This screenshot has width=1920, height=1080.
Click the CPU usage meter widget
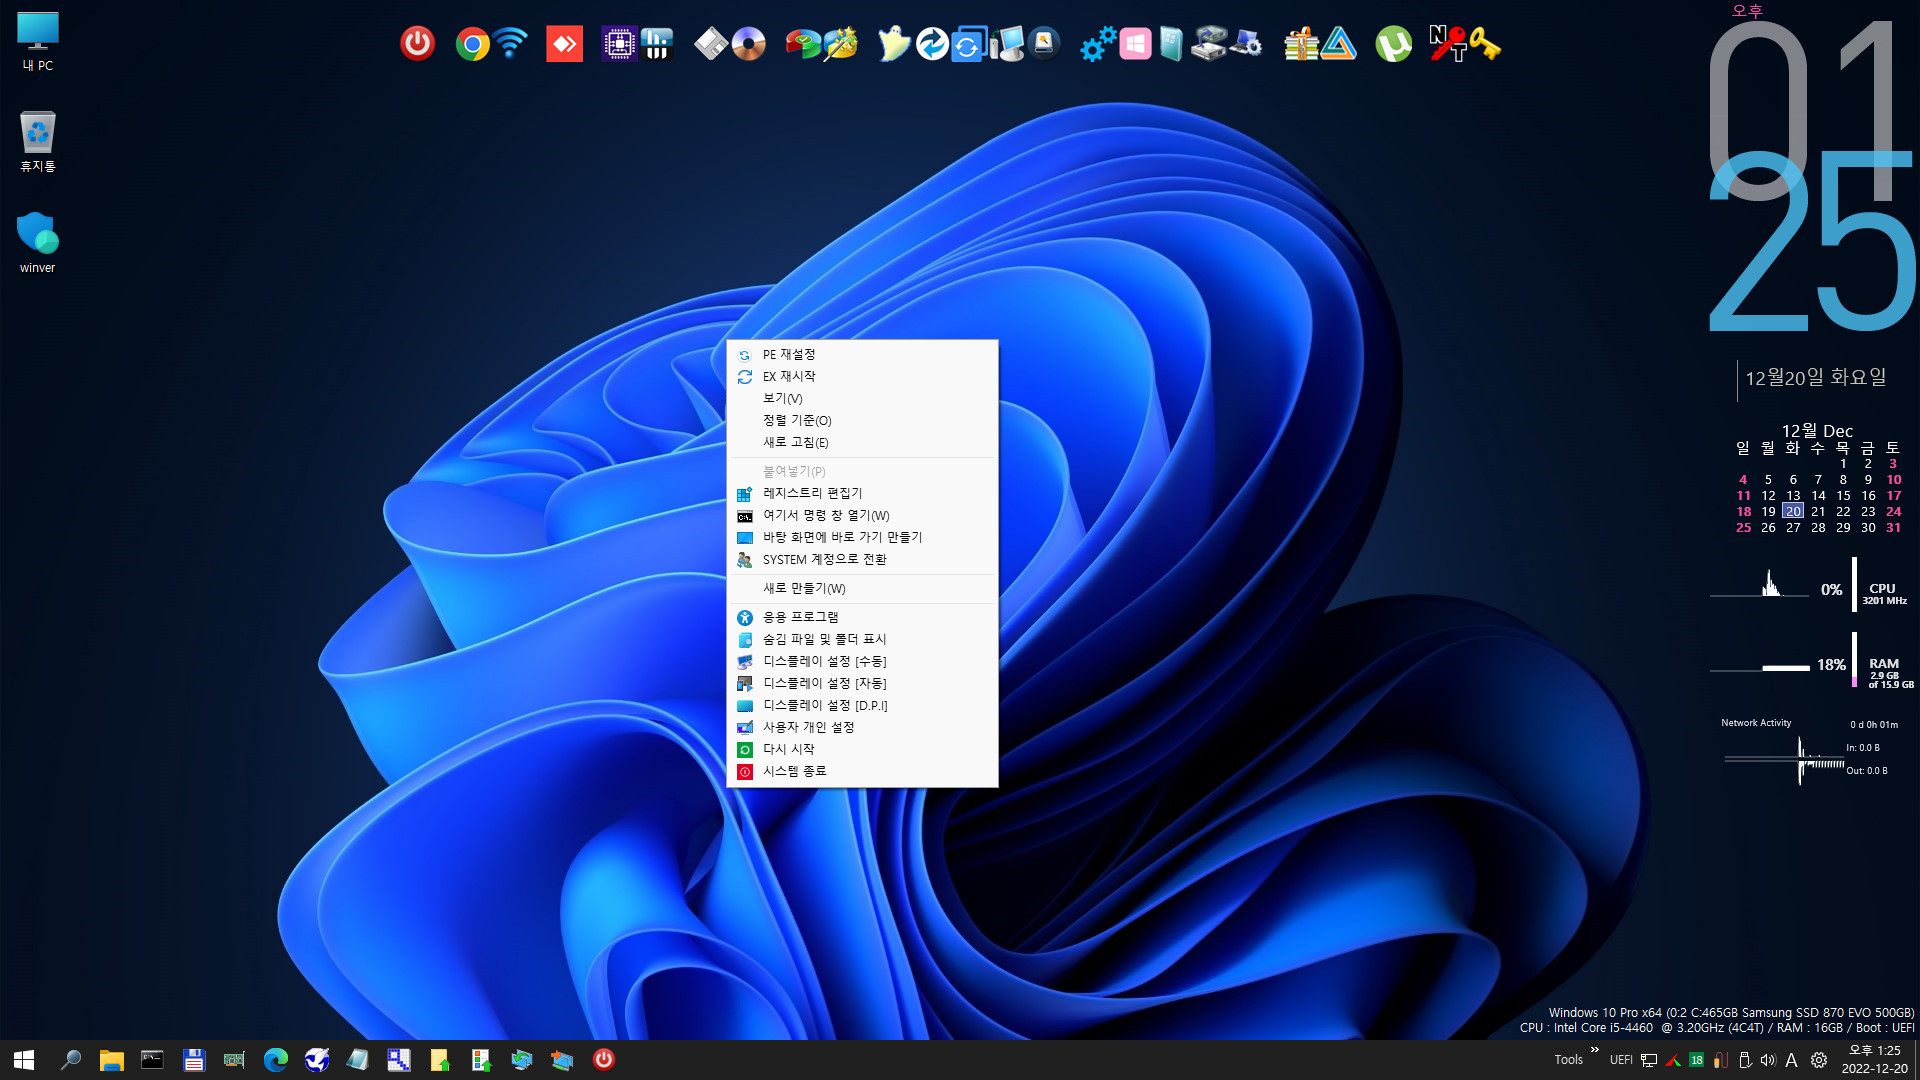pos(1810,585)
